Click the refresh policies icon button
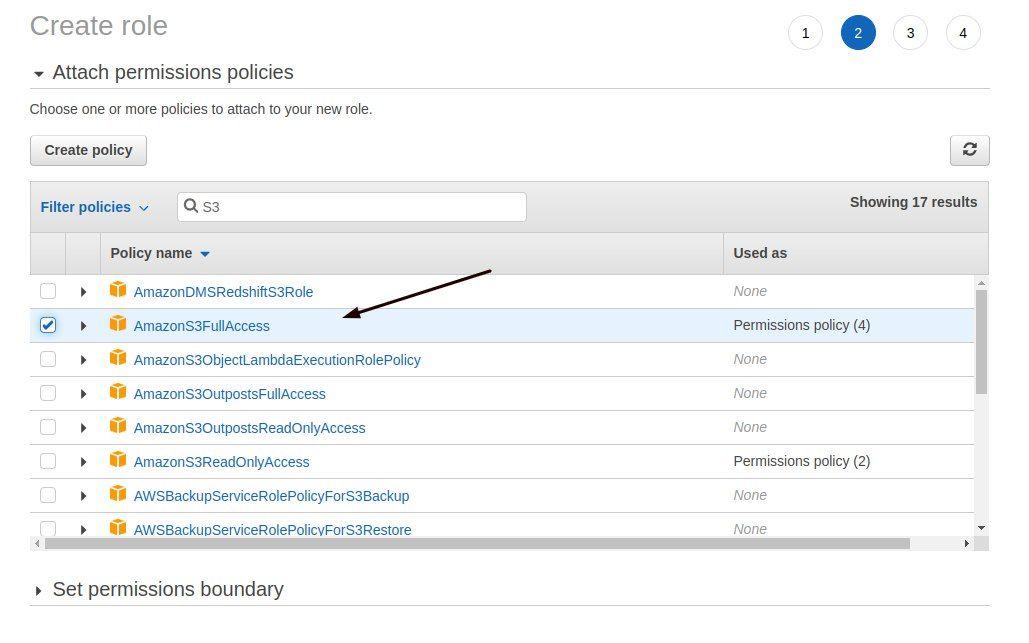The width and height of the screenshot is (1029, 643). 969,150
